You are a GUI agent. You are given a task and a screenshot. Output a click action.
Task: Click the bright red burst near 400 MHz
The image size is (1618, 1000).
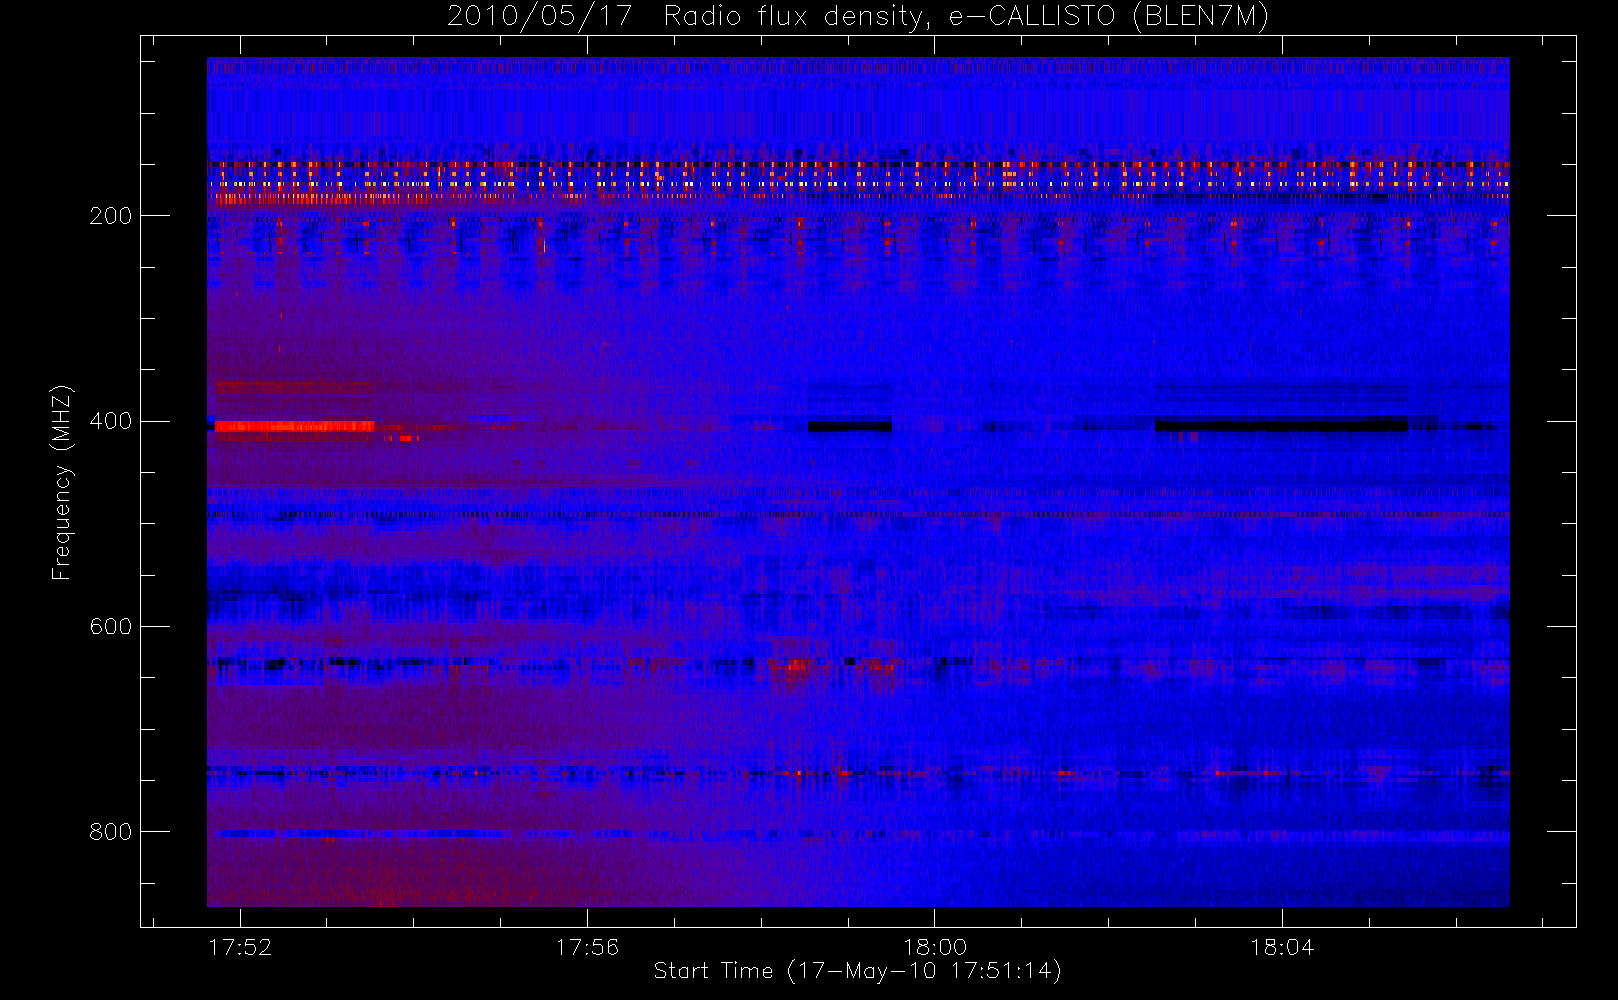click(x=295, y=426)
